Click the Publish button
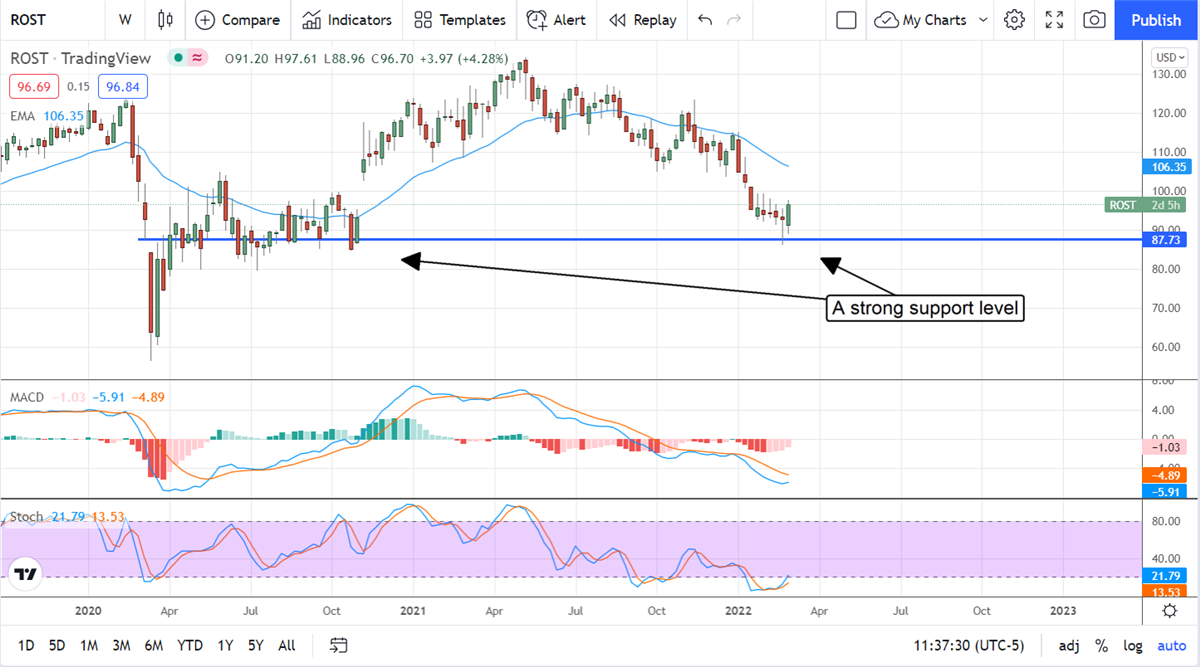The width and height of the screenshot is (1200, 667). [1155, 20]
